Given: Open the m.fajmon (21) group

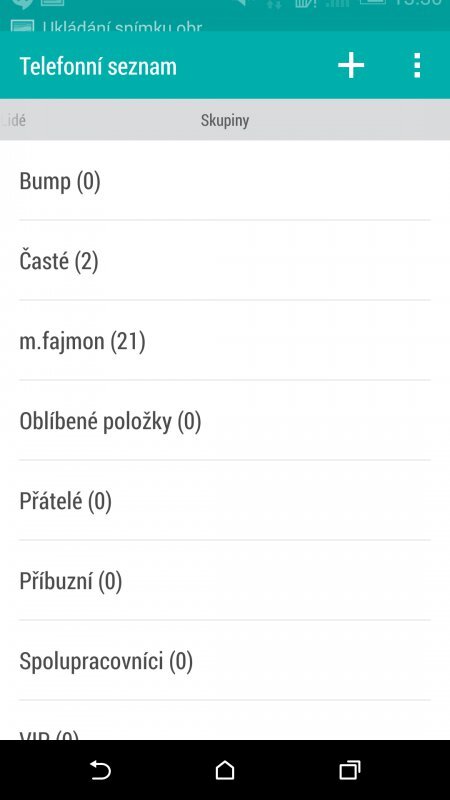Looking at the screenshot, I should tap(225, 340).
